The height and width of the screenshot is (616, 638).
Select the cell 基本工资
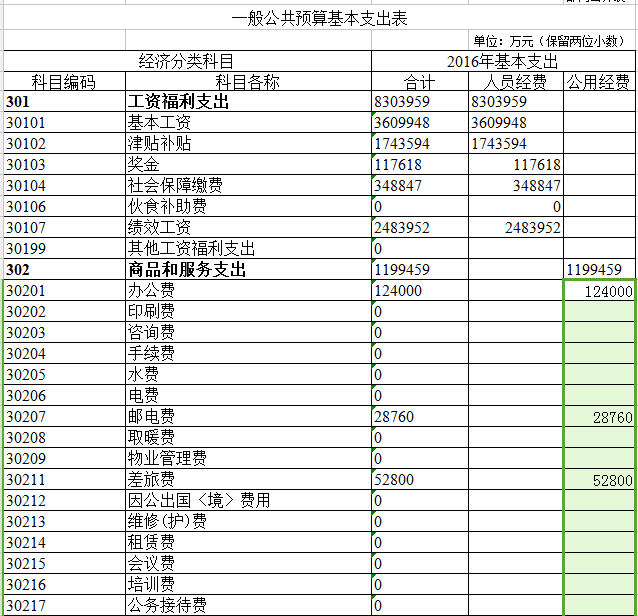pyautogui.click(x=248, y=122)
